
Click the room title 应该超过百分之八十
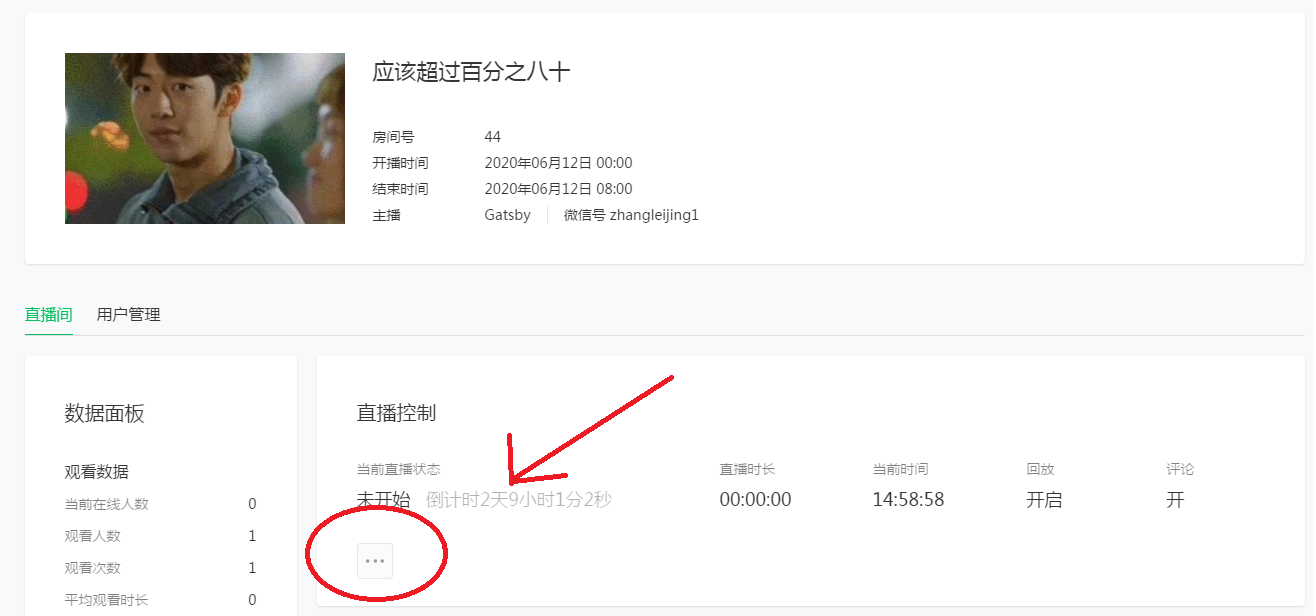[471, 72]
